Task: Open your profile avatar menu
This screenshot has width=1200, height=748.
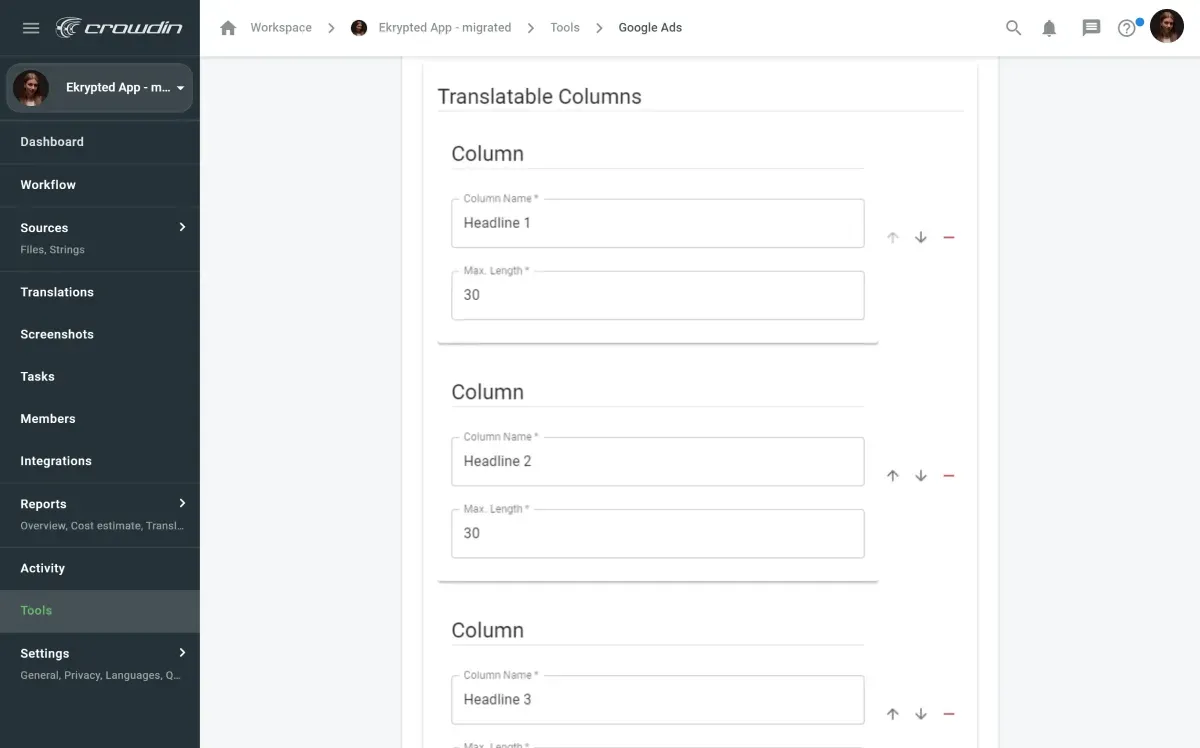Action: [x=1167, y=26]
